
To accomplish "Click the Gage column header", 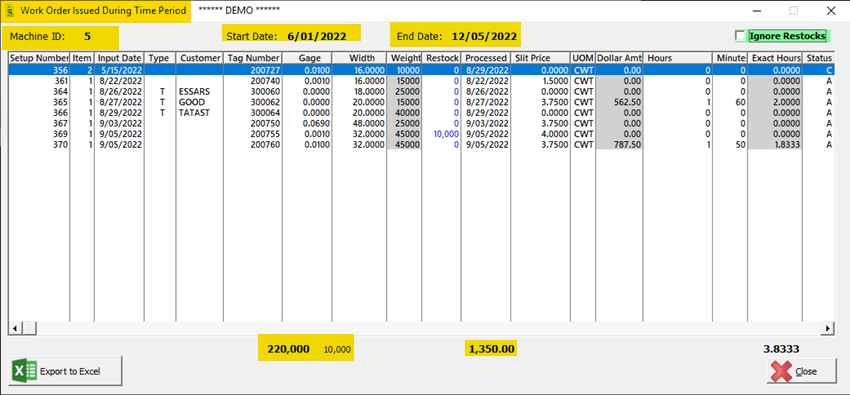I will click(307, 58).
